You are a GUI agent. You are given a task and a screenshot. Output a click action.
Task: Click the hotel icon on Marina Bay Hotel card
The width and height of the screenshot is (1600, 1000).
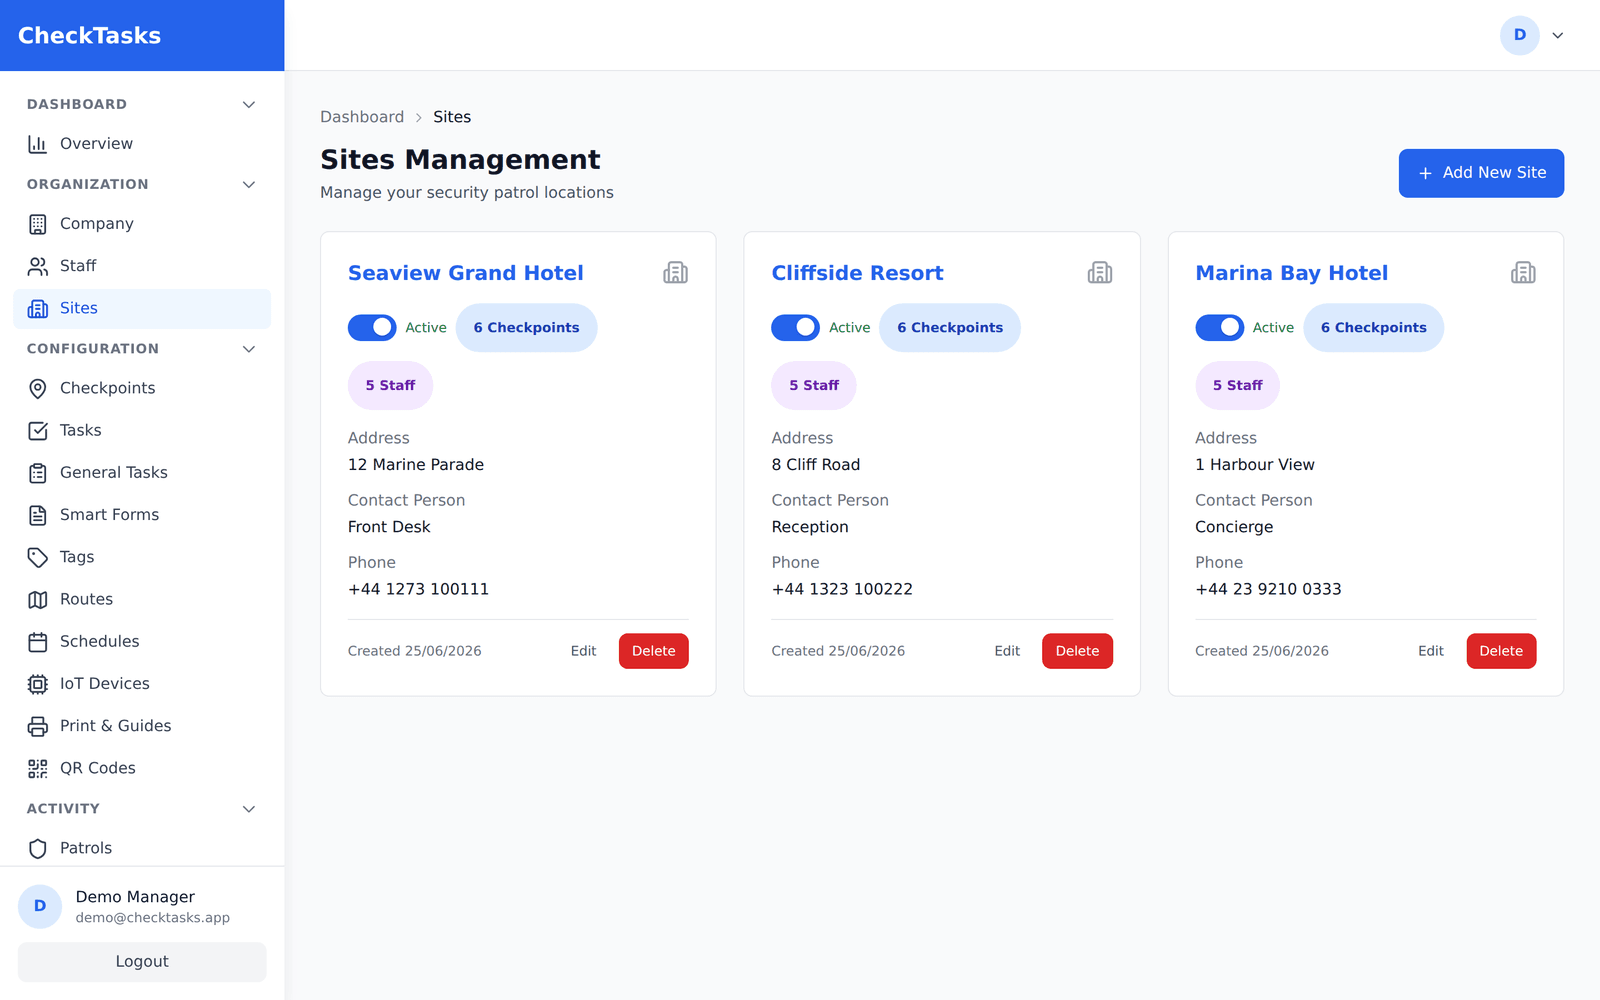click(x=1523, y=273)
